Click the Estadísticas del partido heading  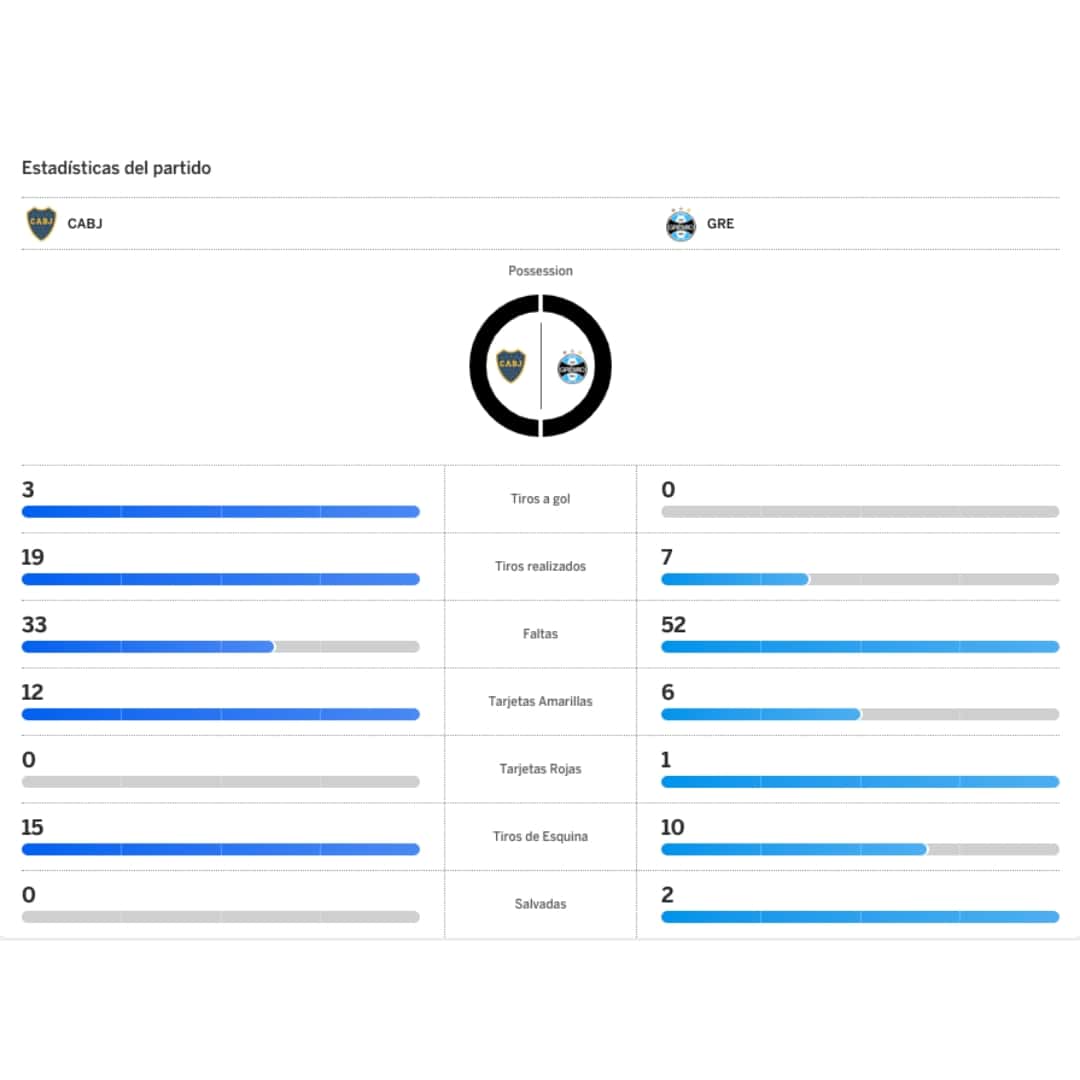pyautogui.click(x=116, y=168)
